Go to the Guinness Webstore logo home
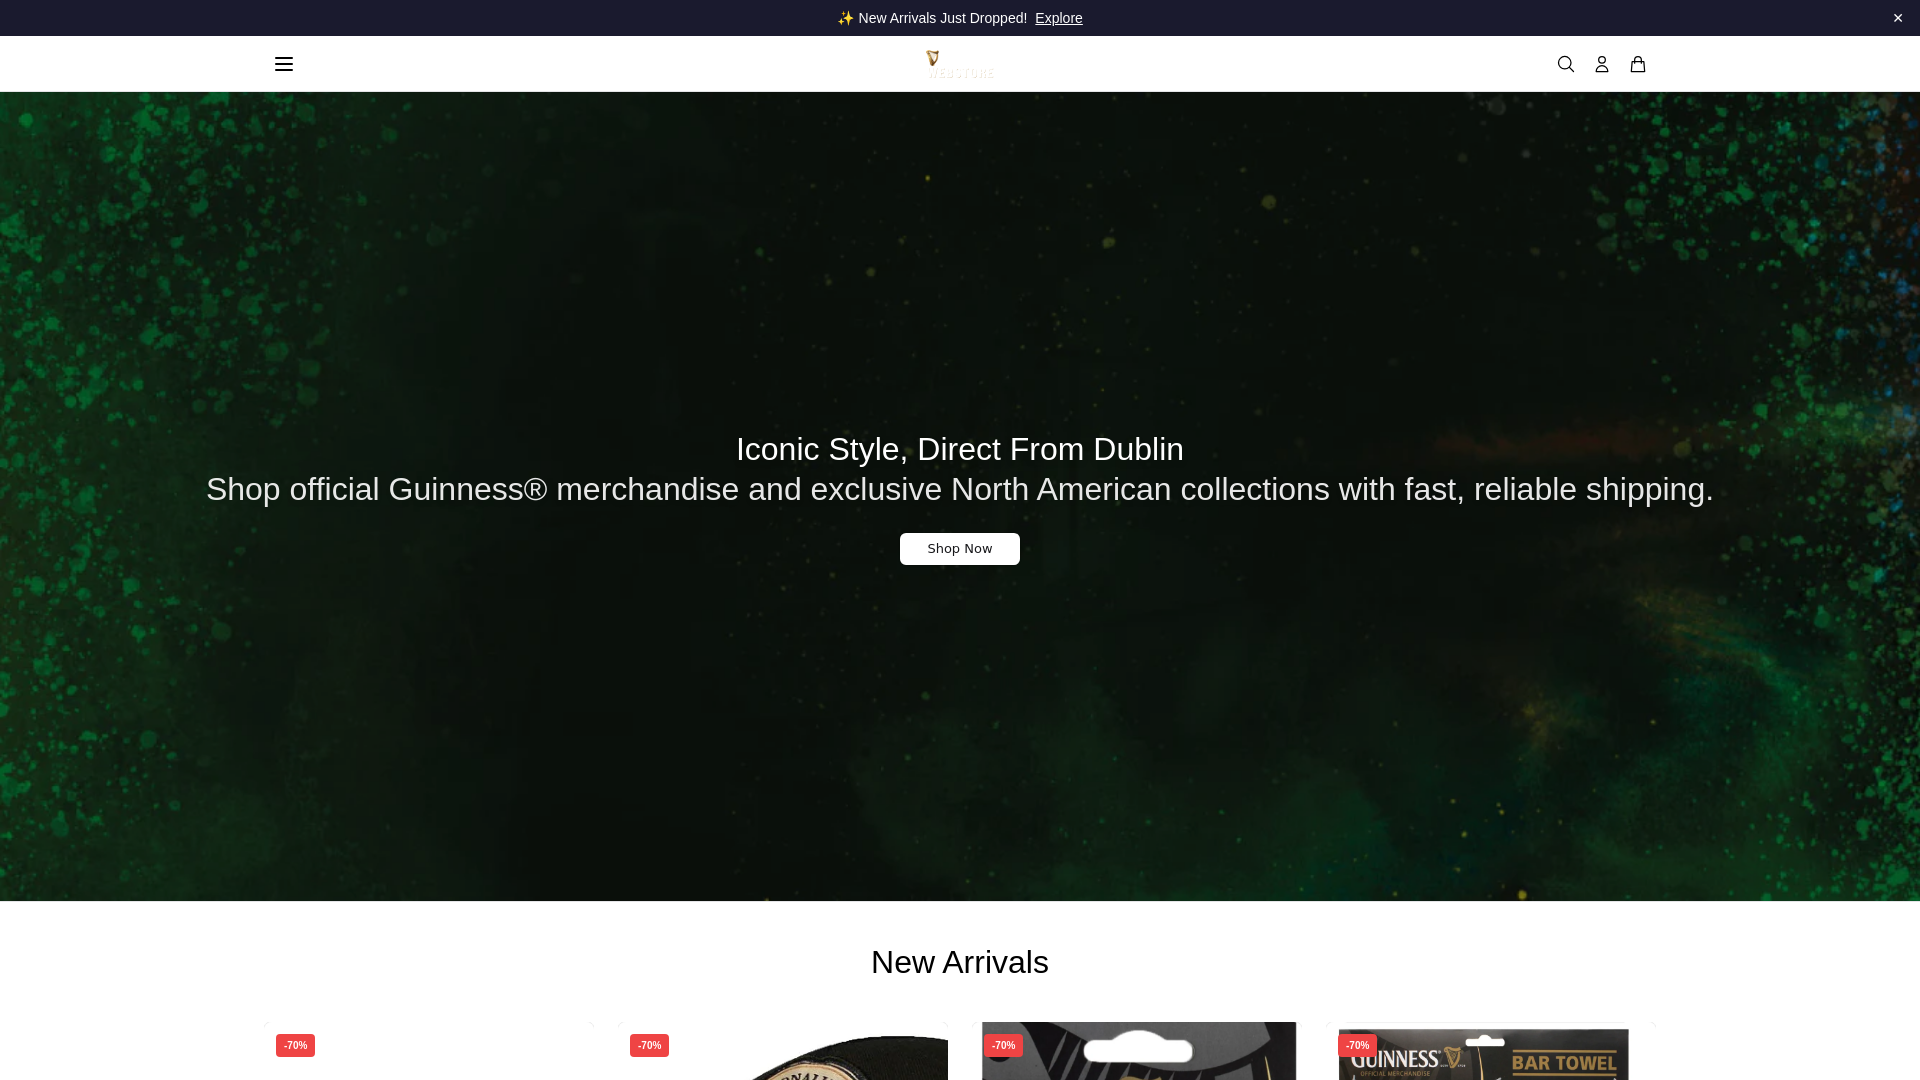 [x=960, y=64]
